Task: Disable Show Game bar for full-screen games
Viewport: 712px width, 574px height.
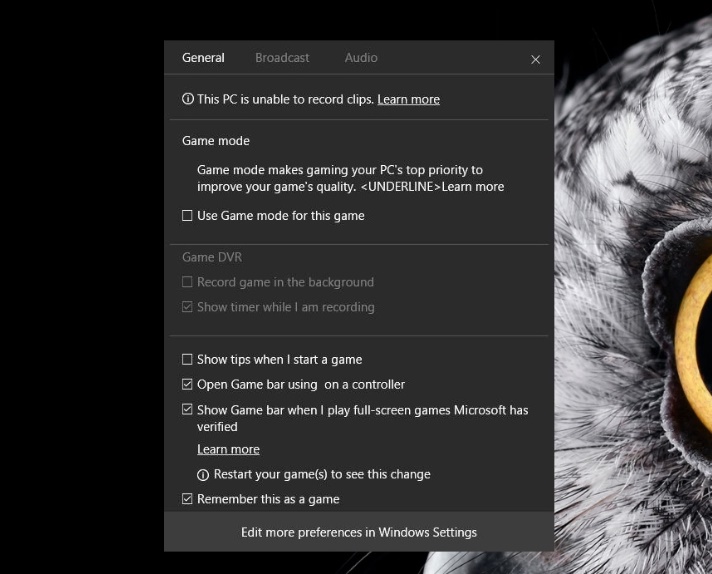Action: [187, 410]
